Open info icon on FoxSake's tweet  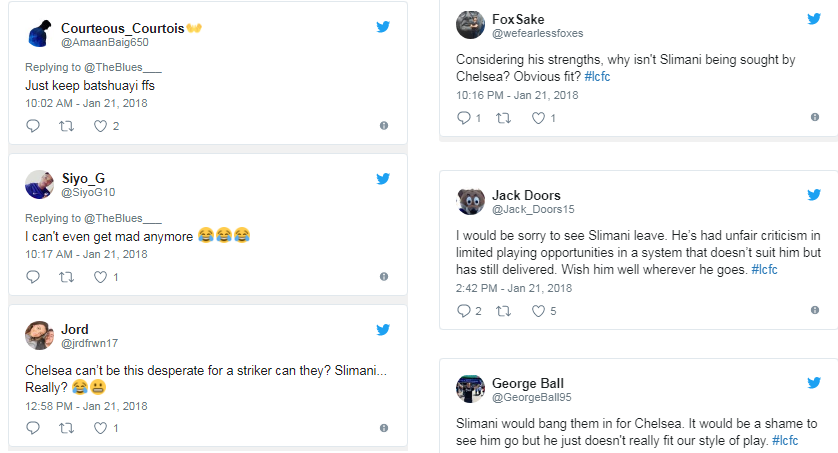(815, 118)
